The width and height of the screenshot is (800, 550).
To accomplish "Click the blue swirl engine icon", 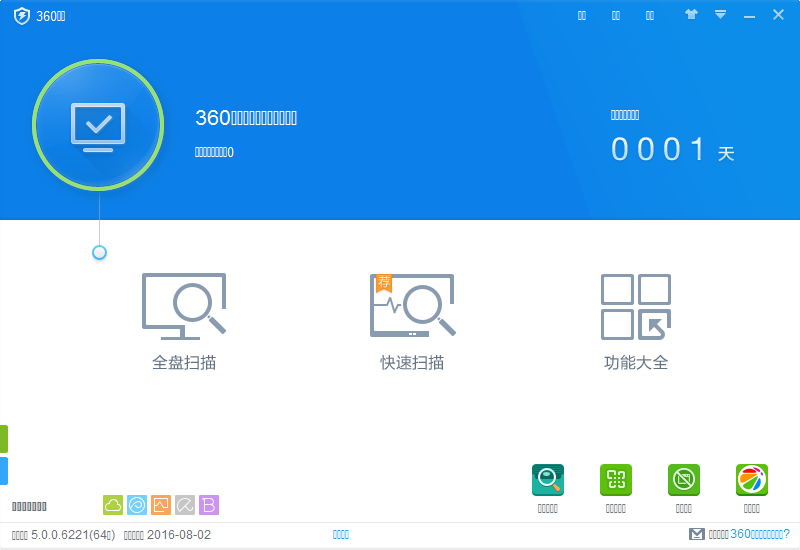I will point(137,505).
